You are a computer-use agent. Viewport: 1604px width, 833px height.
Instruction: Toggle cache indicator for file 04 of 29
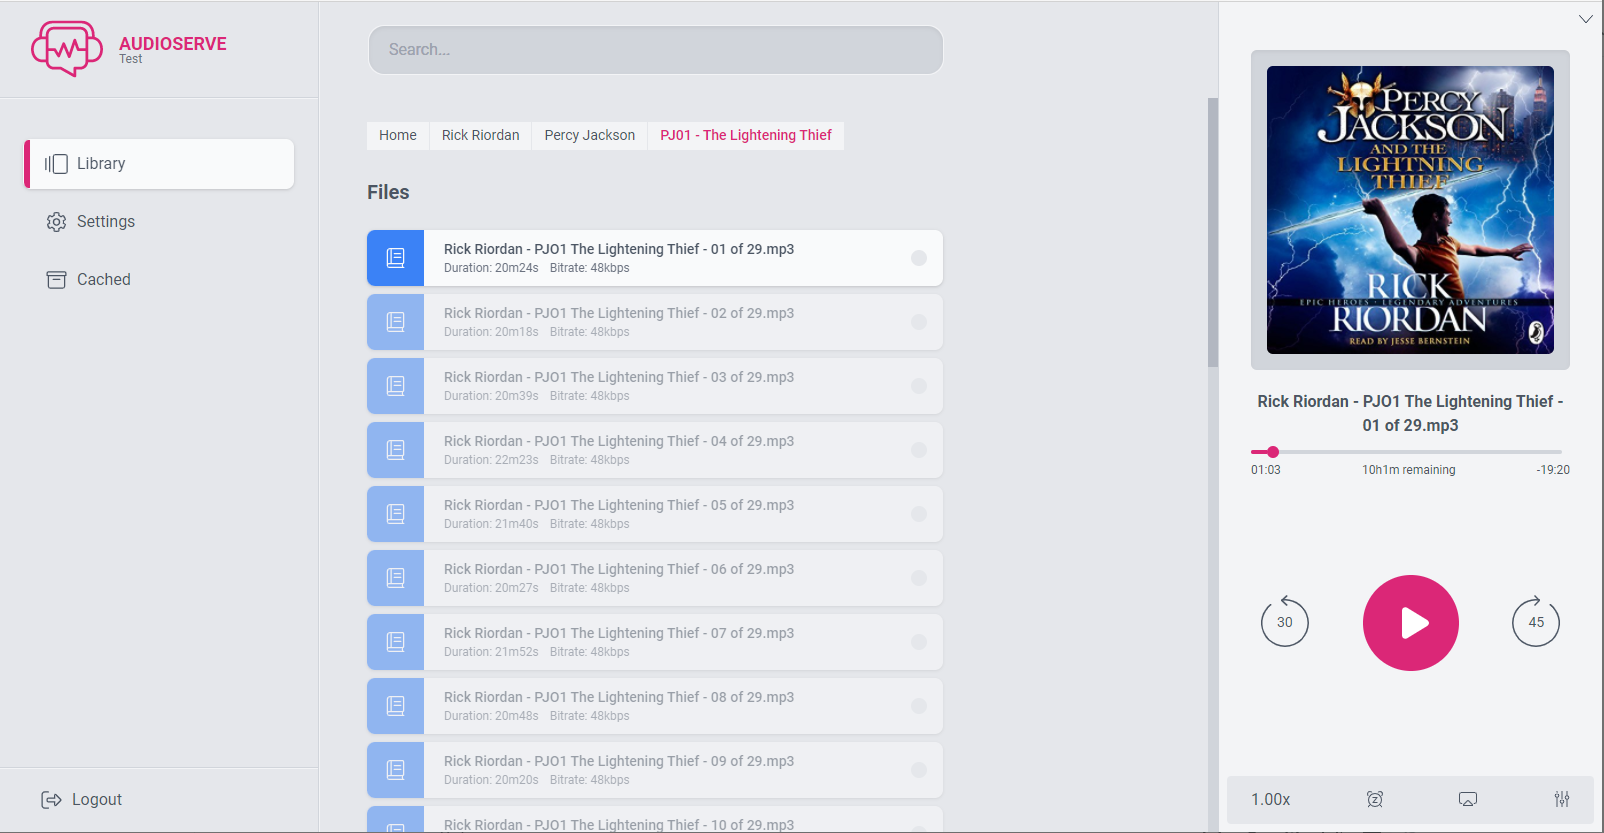(x=919, y=450)
